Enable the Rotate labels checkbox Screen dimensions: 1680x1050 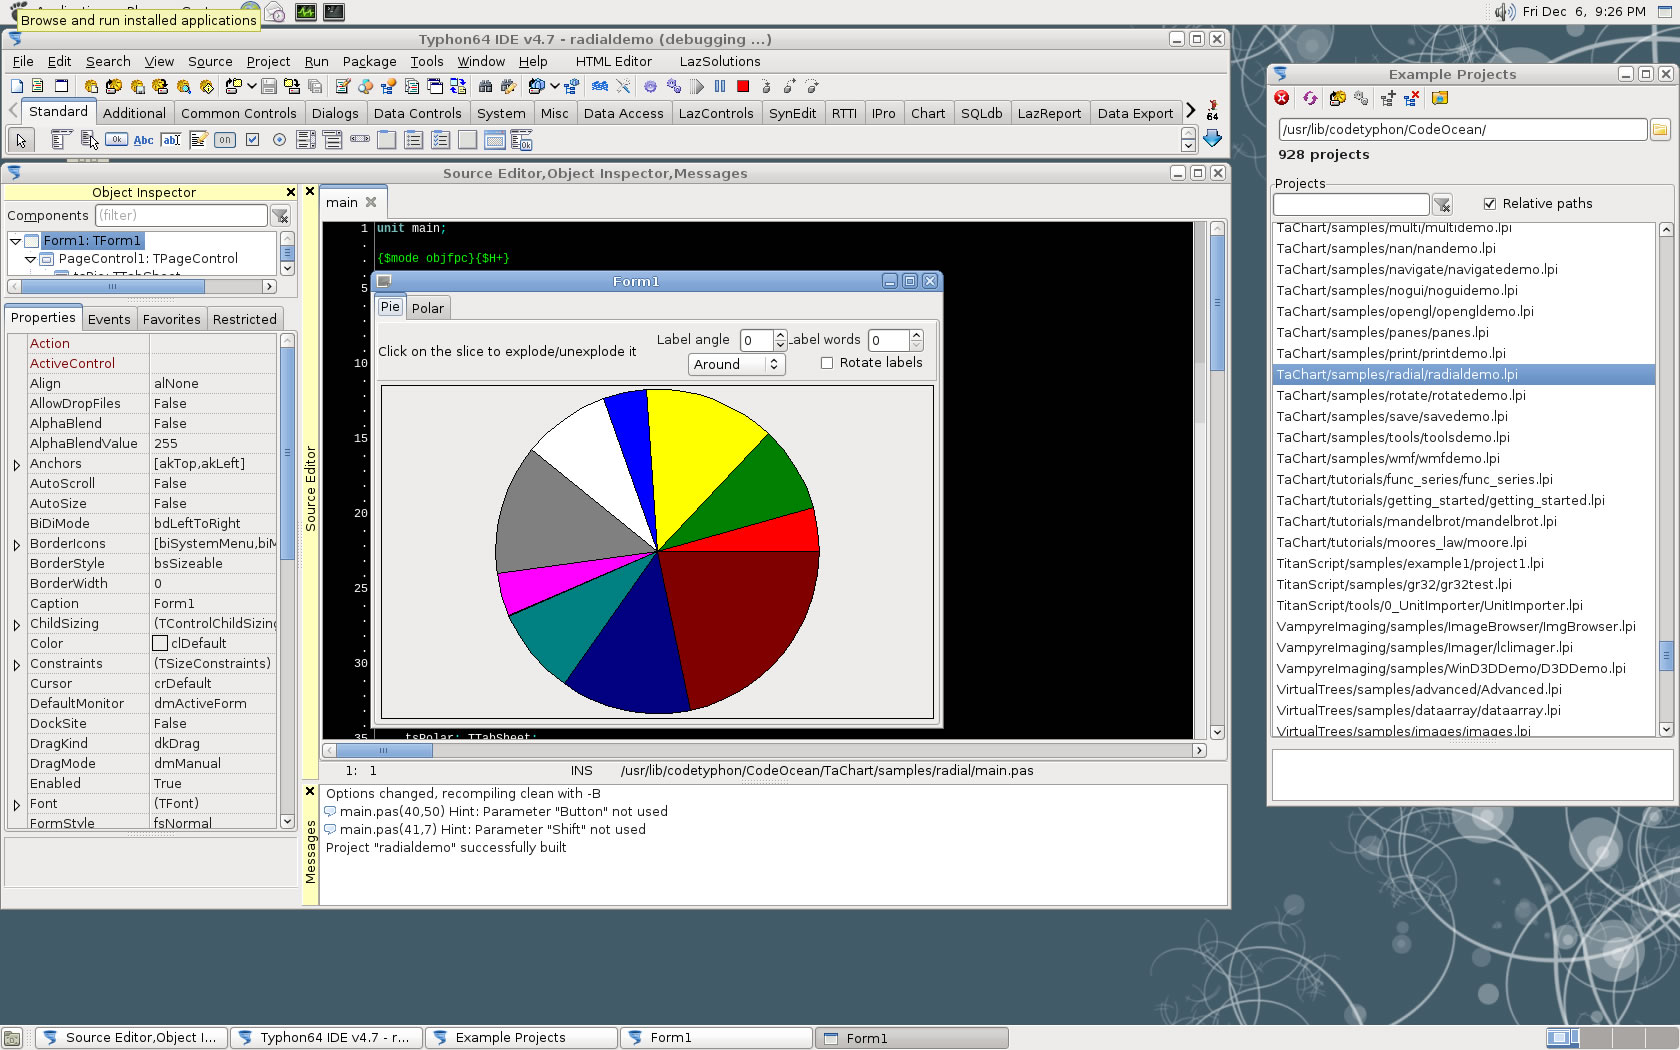(x=827, y=363)
